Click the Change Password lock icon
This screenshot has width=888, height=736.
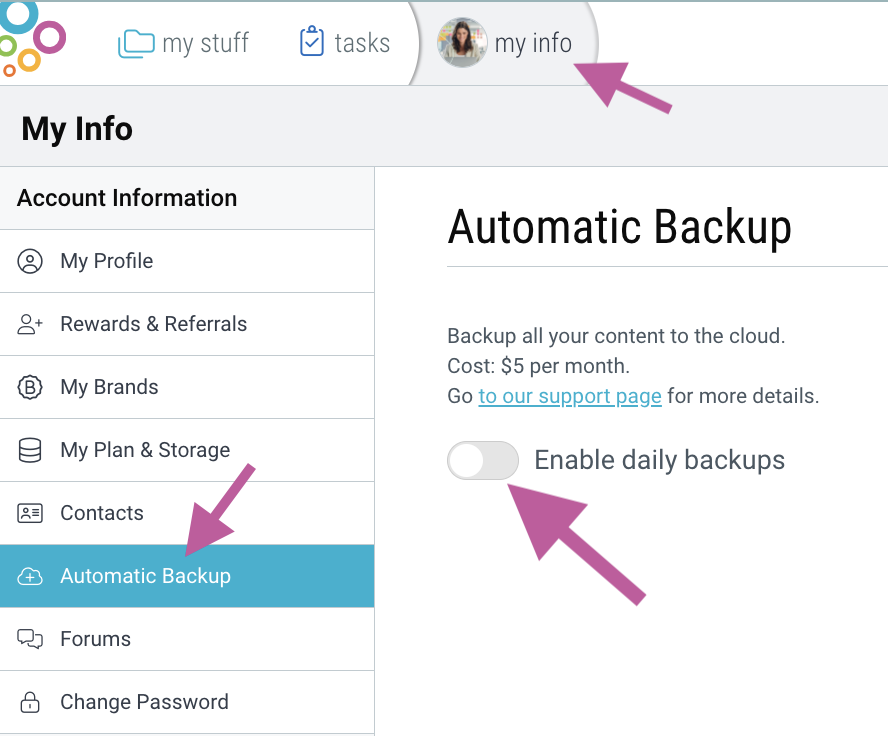pos(30,703)
